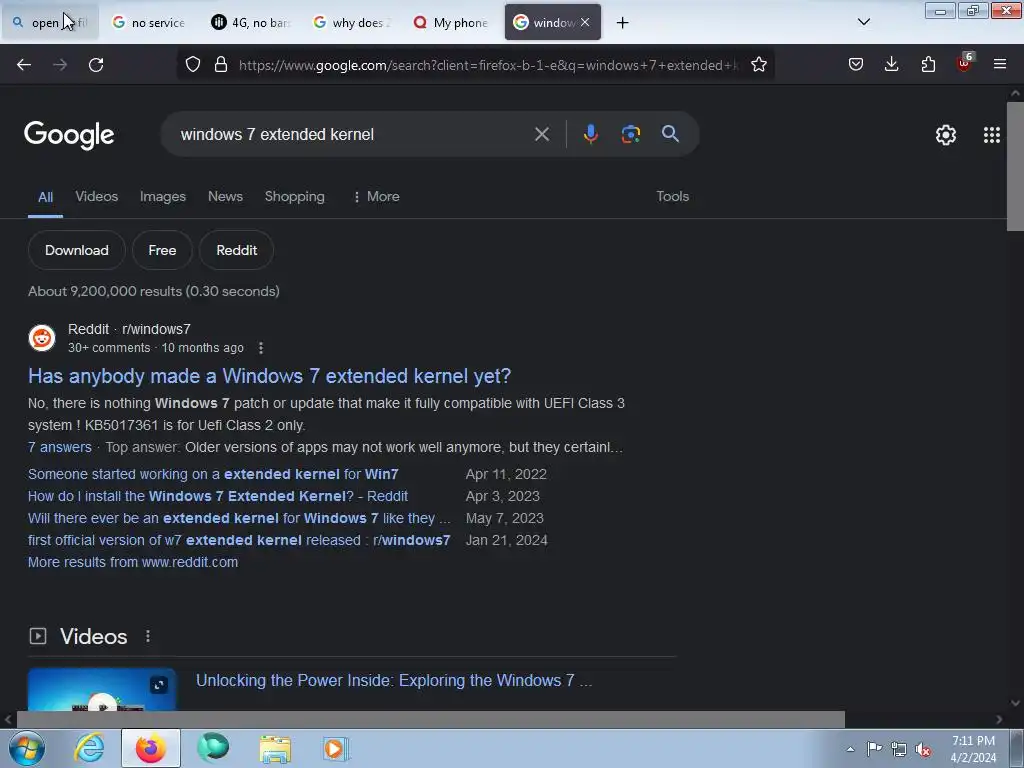Start voice search with microphone

coord(590,135)
